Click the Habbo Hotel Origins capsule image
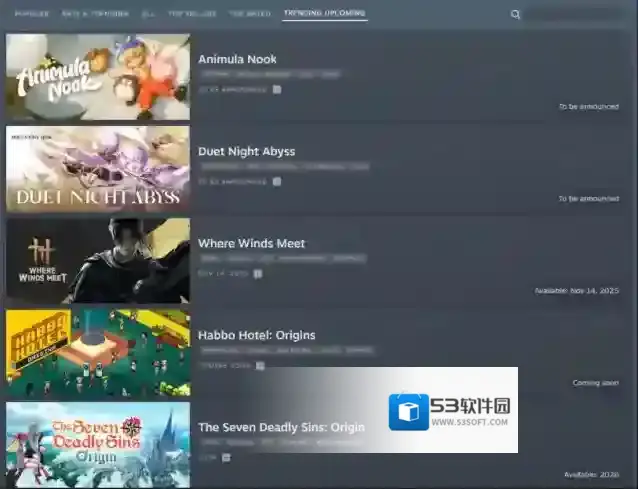 [98, 352]
